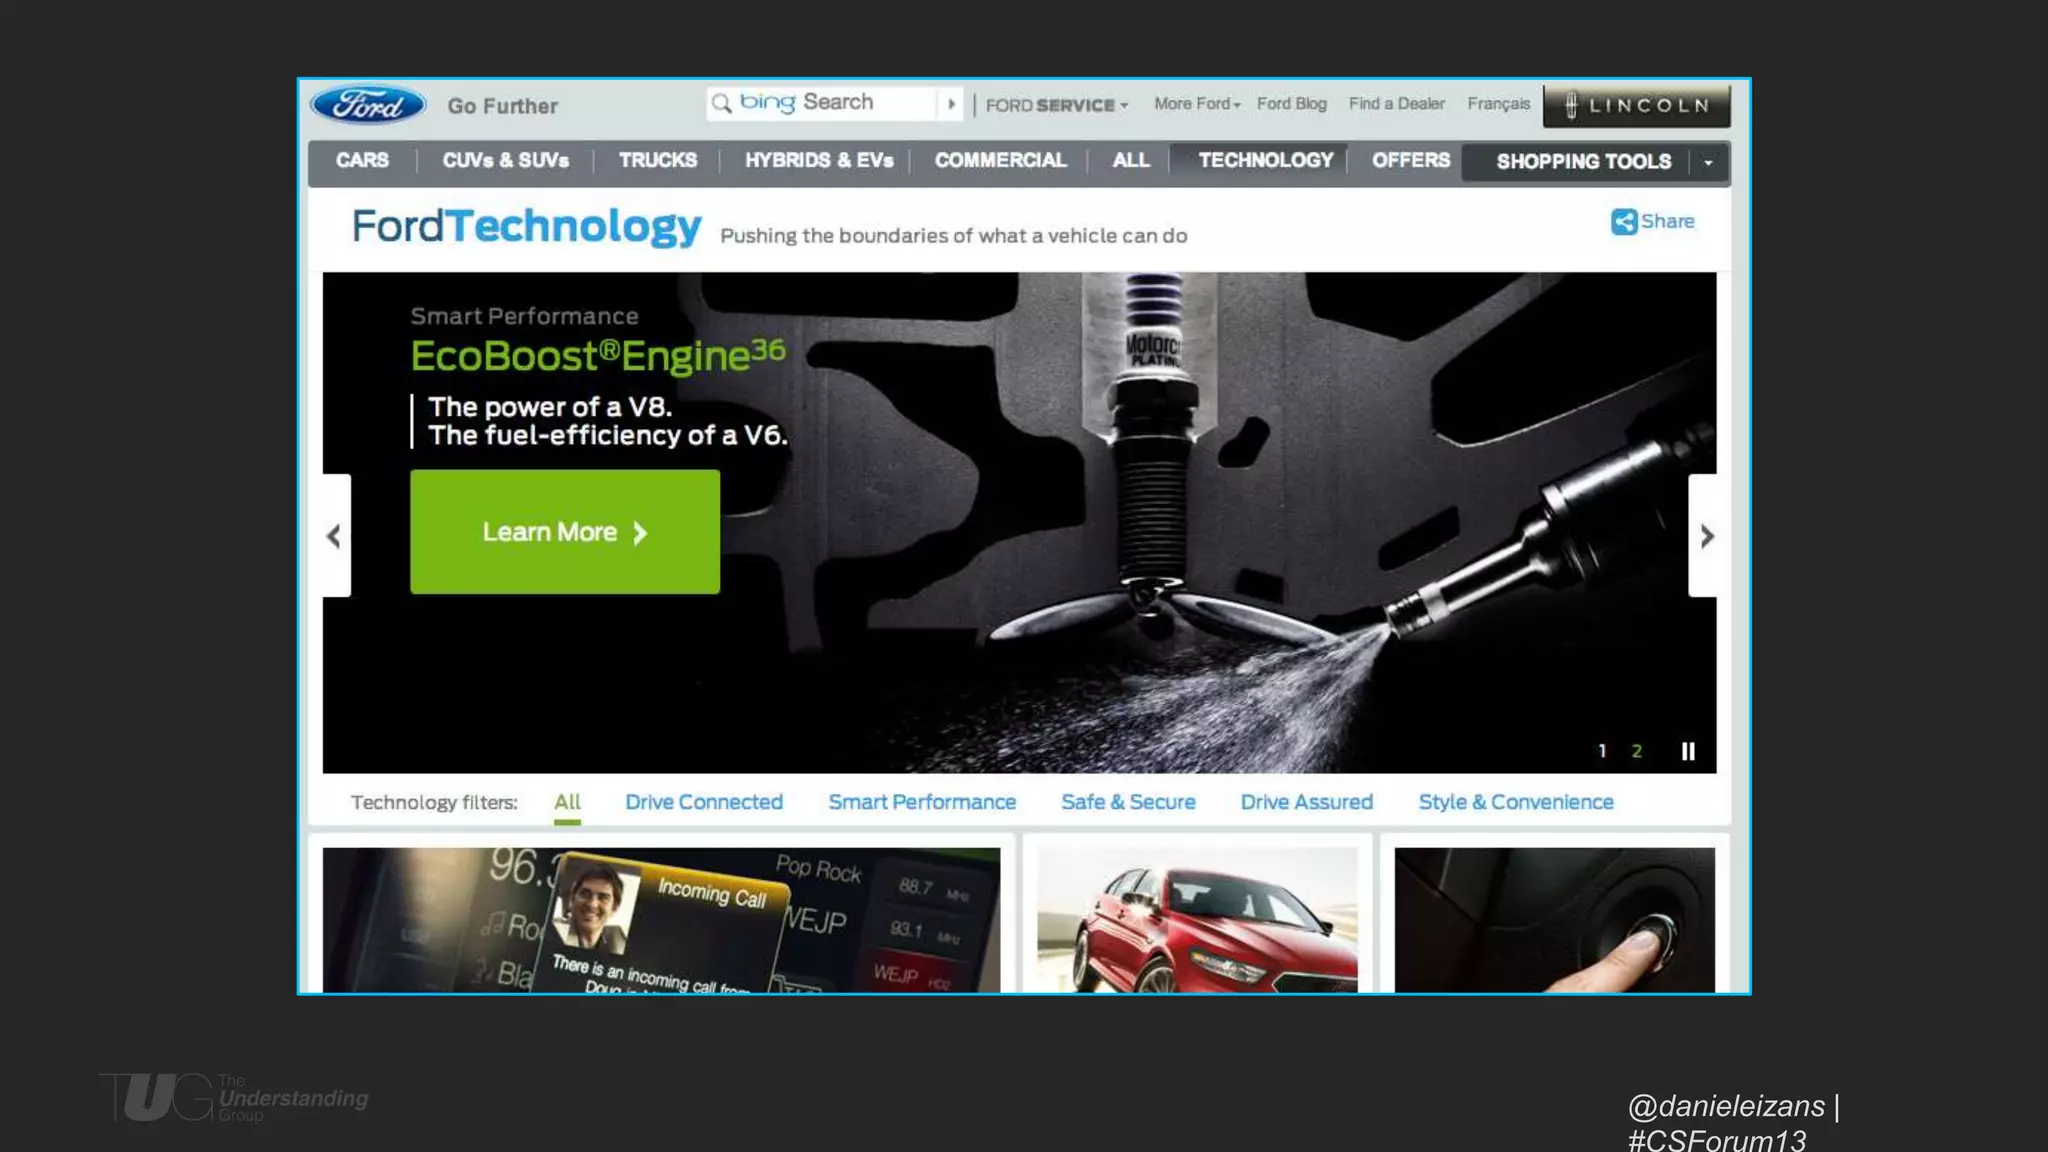Advance to next carousel slide arrow
2048x1152 pixels.
(1706, 536)
